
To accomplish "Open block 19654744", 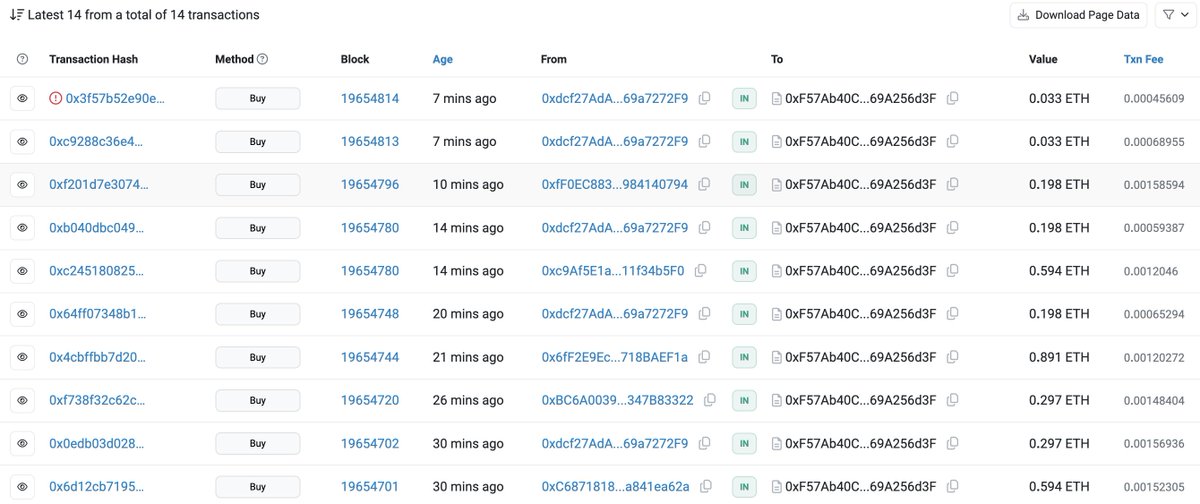I will [370, 357].
